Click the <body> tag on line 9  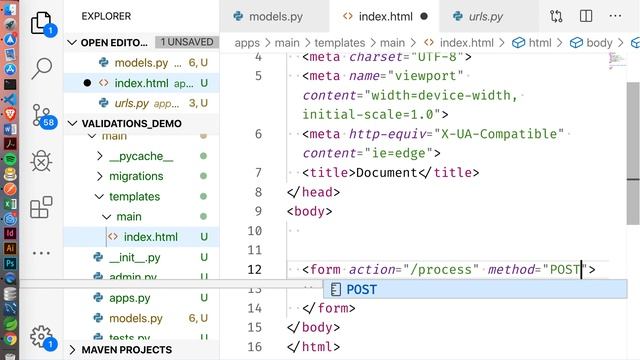(x=309, y=211)
